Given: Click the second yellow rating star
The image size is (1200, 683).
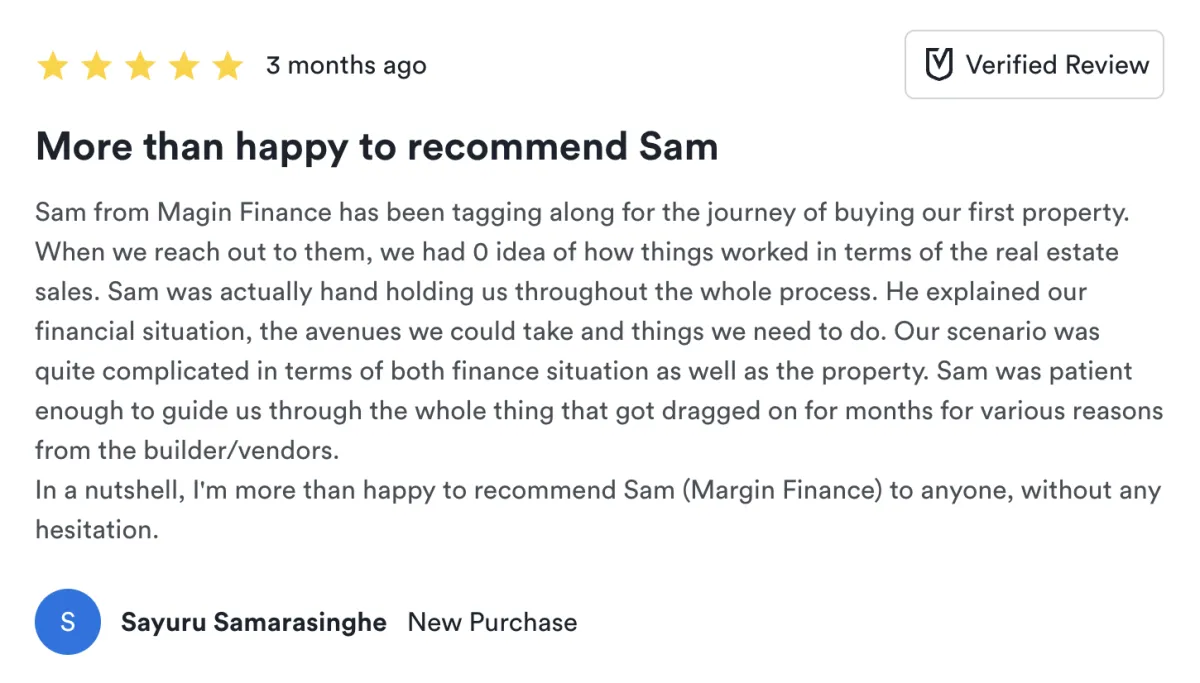Looking at the screenshot, I should (x=96, y=66).
